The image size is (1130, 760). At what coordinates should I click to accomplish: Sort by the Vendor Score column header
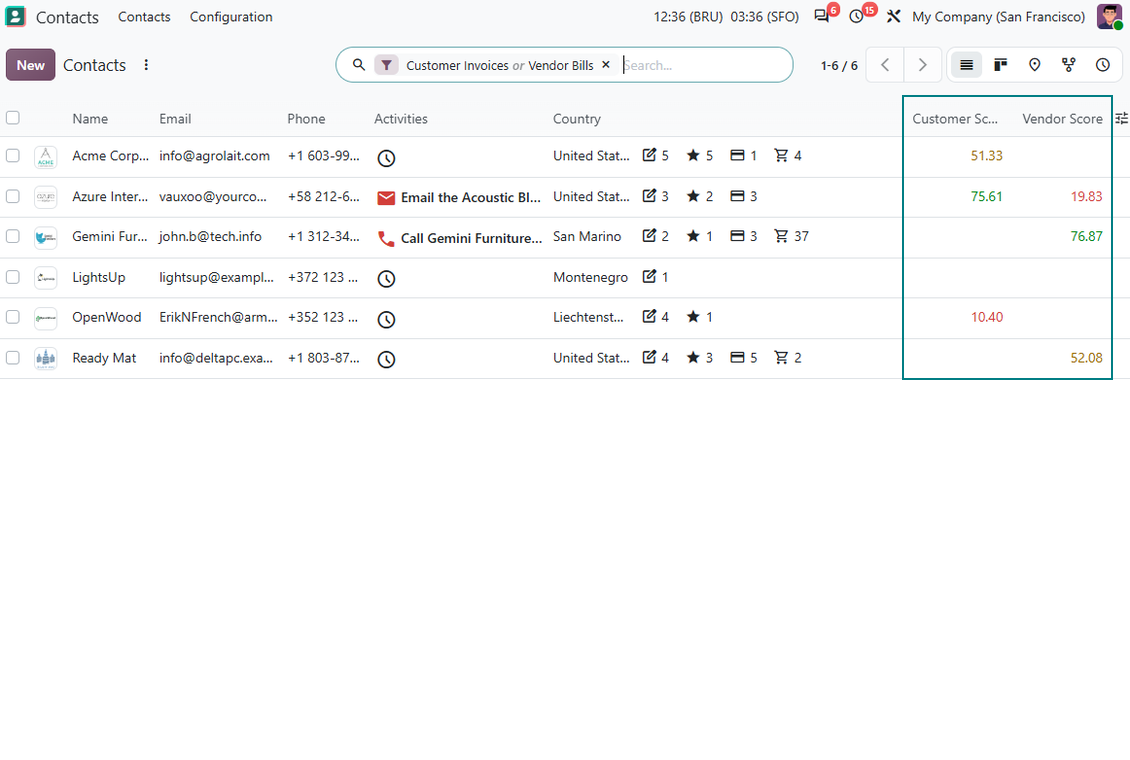point(1062,119)
